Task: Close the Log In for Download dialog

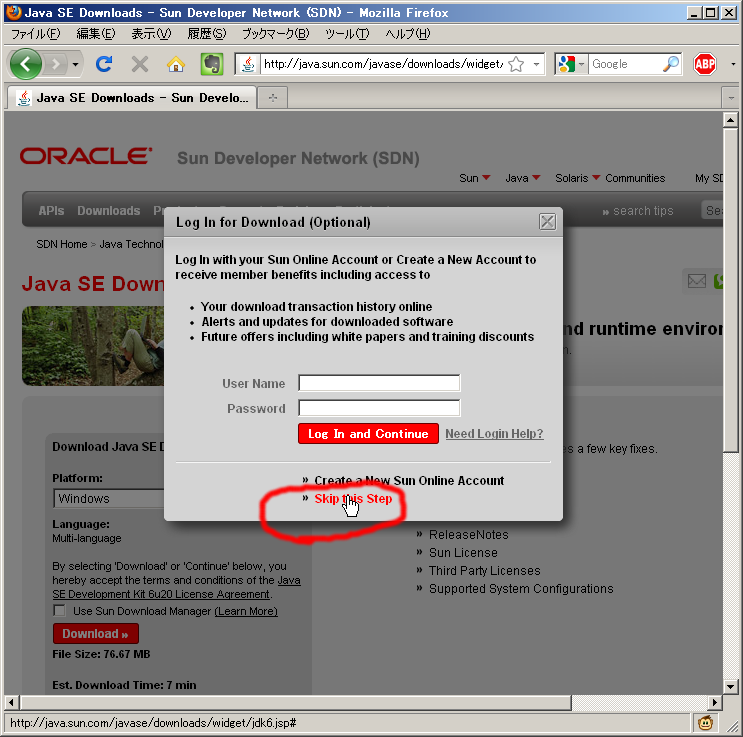Action: click(547, 221)
